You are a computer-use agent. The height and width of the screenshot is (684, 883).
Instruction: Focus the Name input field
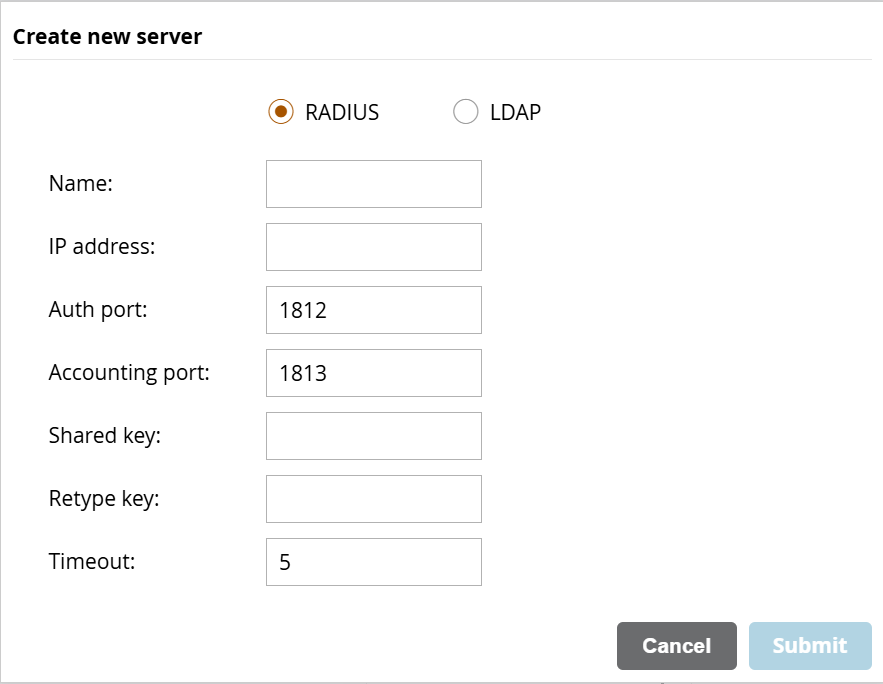tap(374, 184)
